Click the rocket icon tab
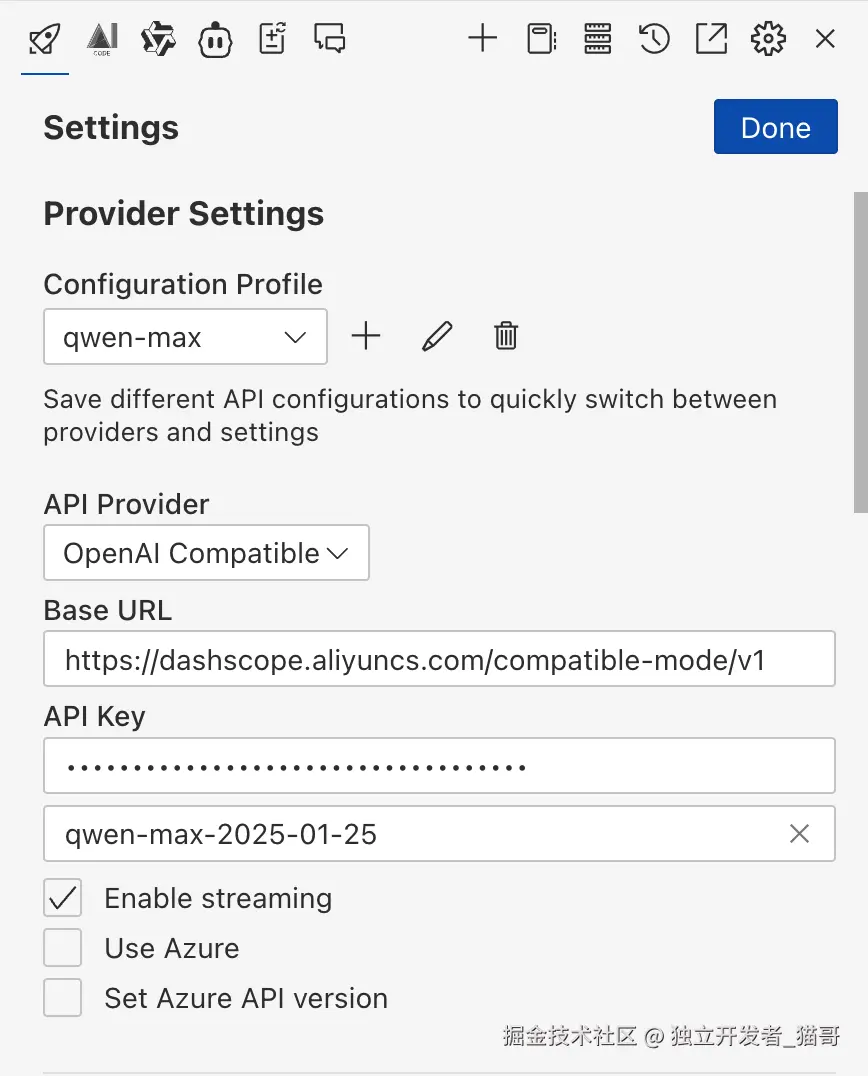868x1076 pixels. pyautogui.click(x=45, y=39)
